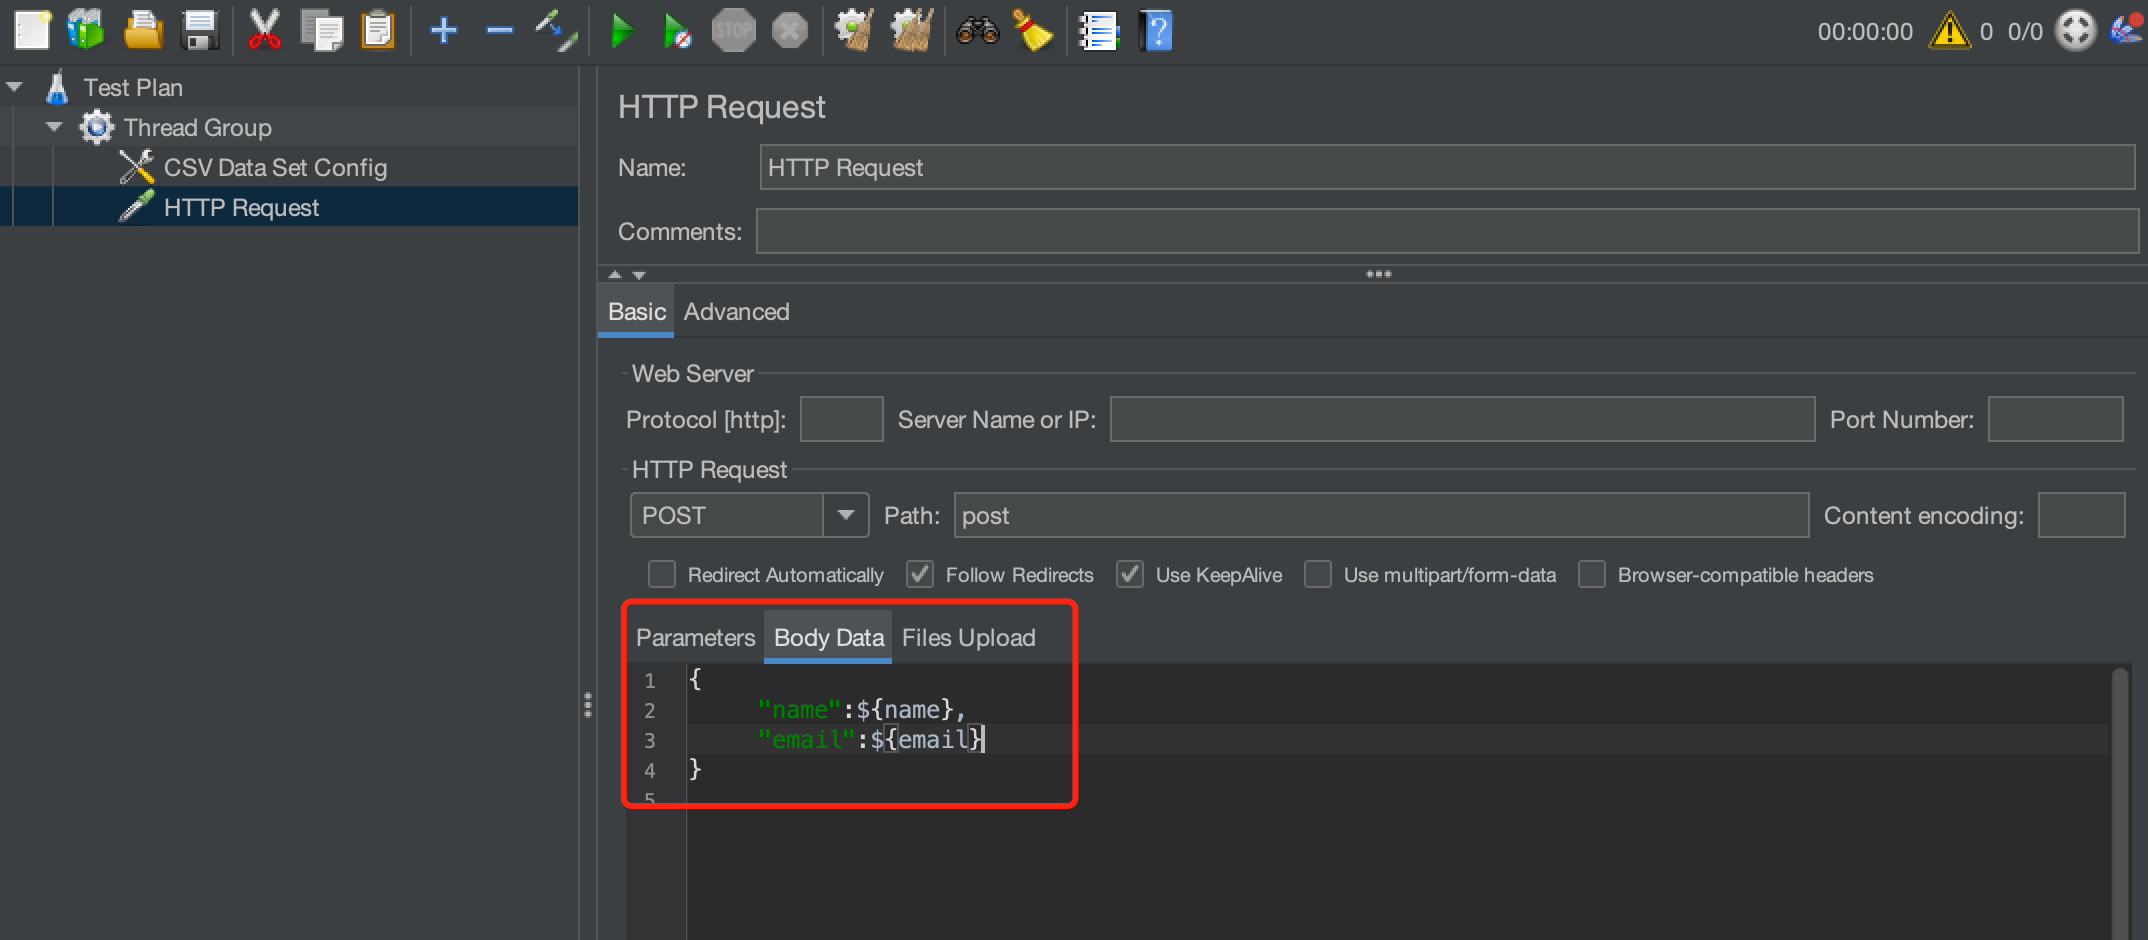Click the rightmost toolbar icon
2148x940 pixels.
(2126, 31)
